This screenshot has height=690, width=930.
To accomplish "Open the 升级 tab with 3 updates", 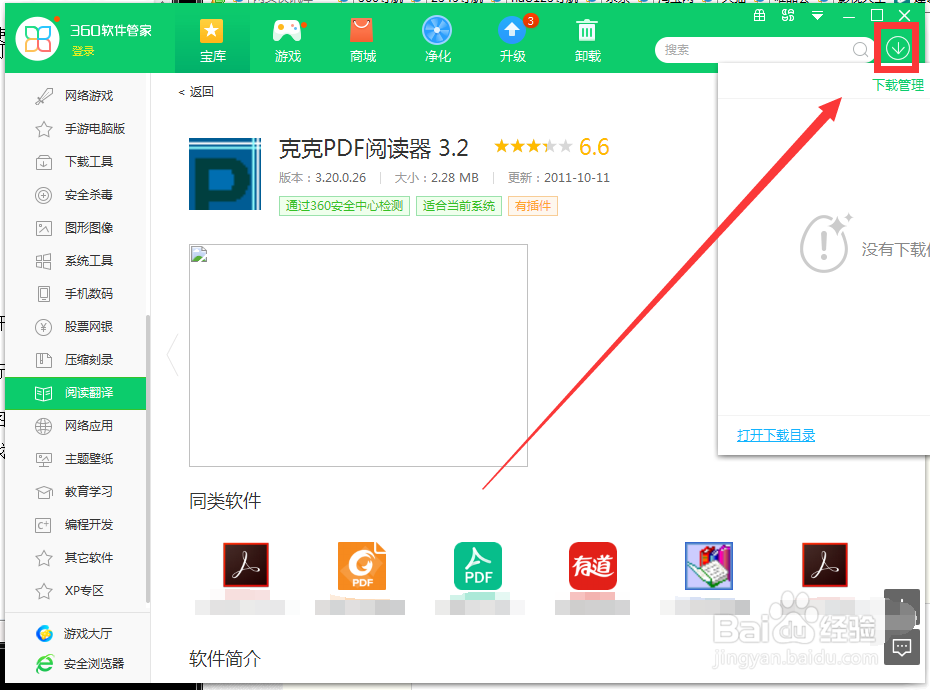I will point(512,40).
